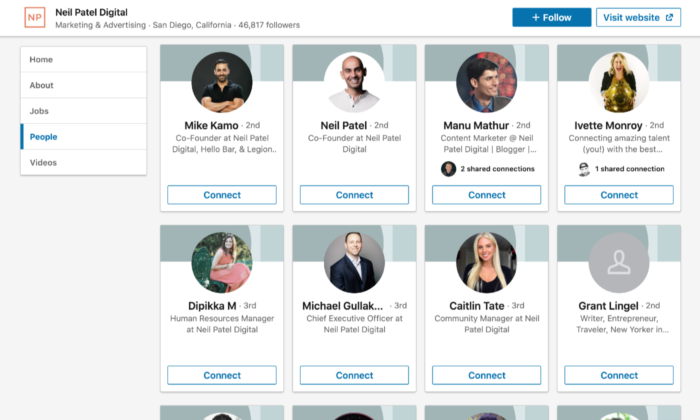Click Grant Lingel's placeholder avatar icon

[x=619, y=262]
